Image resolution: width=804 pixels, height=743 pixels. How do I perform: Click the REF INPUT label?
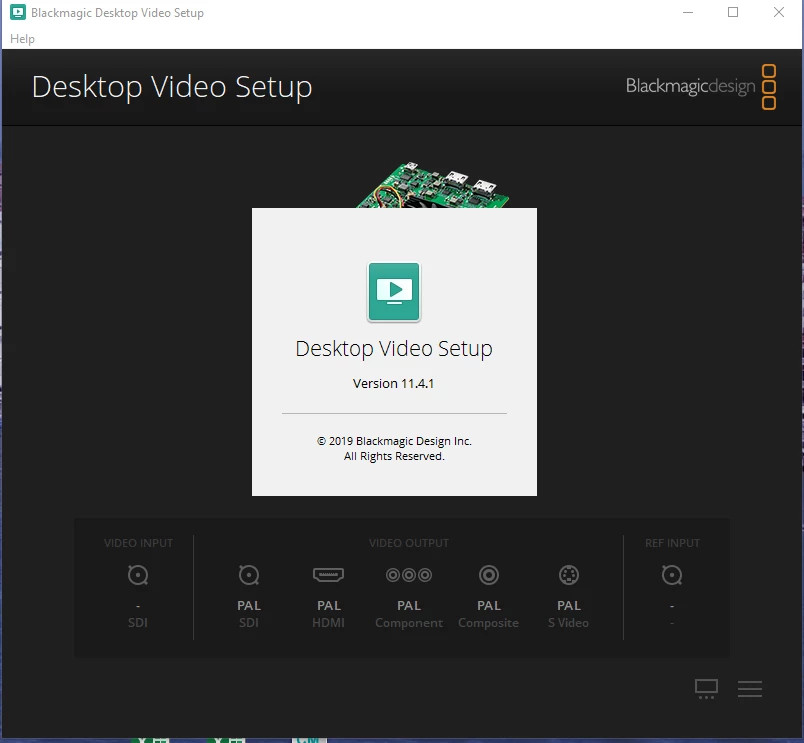coord(672,543)
